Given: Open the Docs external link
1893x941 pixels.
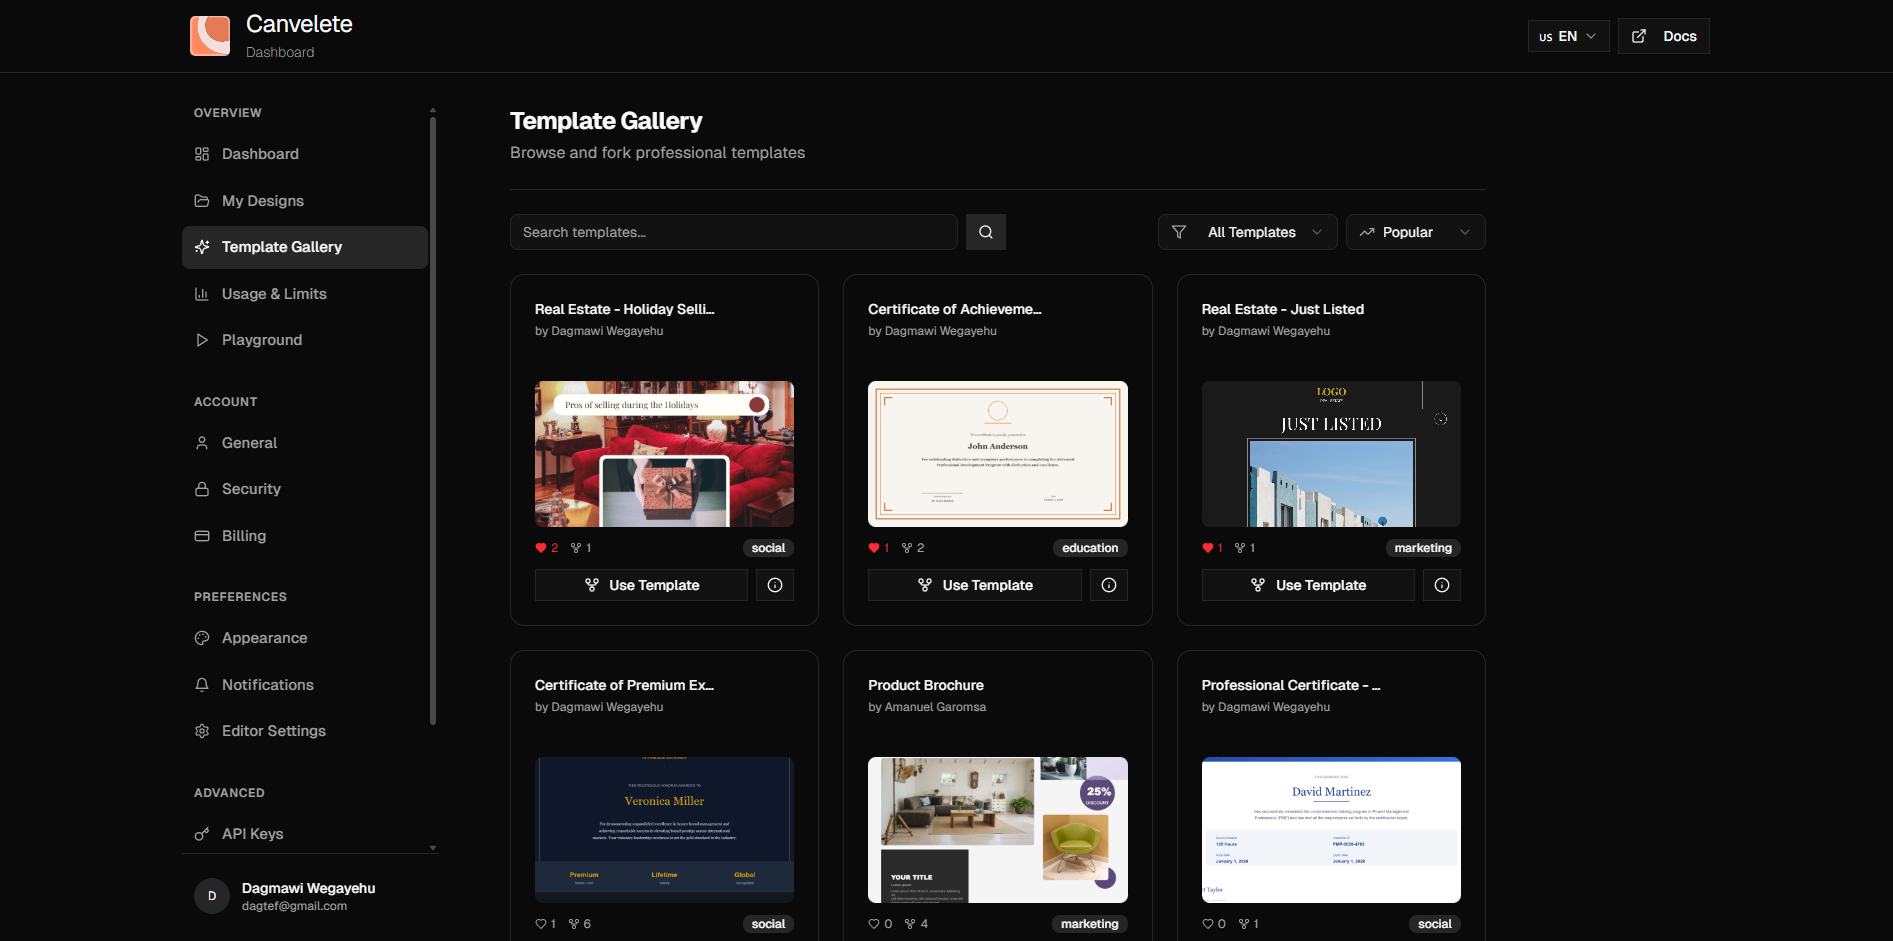Looking at the screenshot, I should coord(1663,35).
